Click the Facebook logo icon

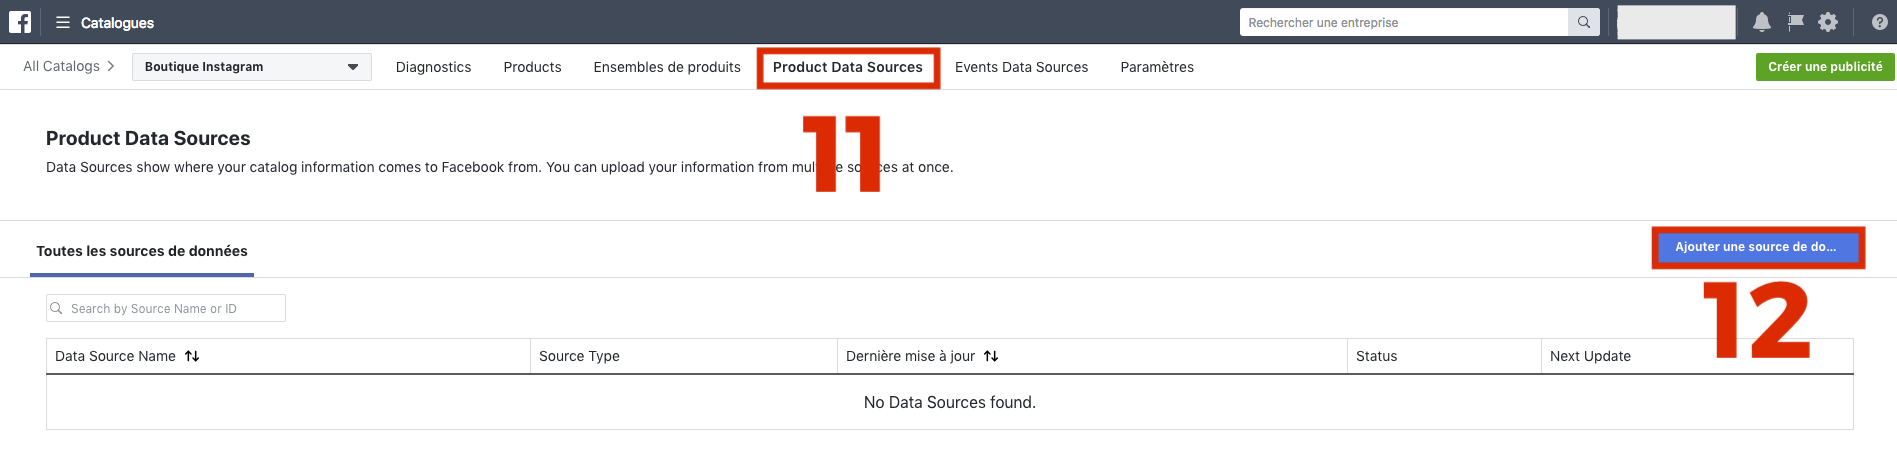tap(20, 22)
